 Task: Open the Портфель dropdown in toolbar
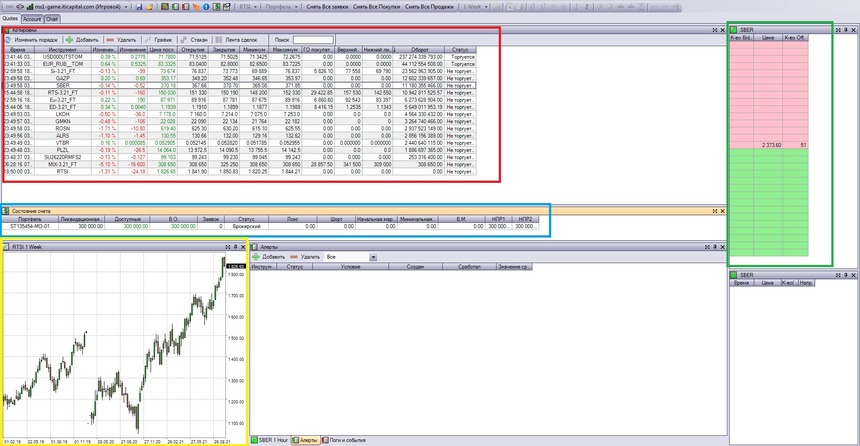coord(296,7)
